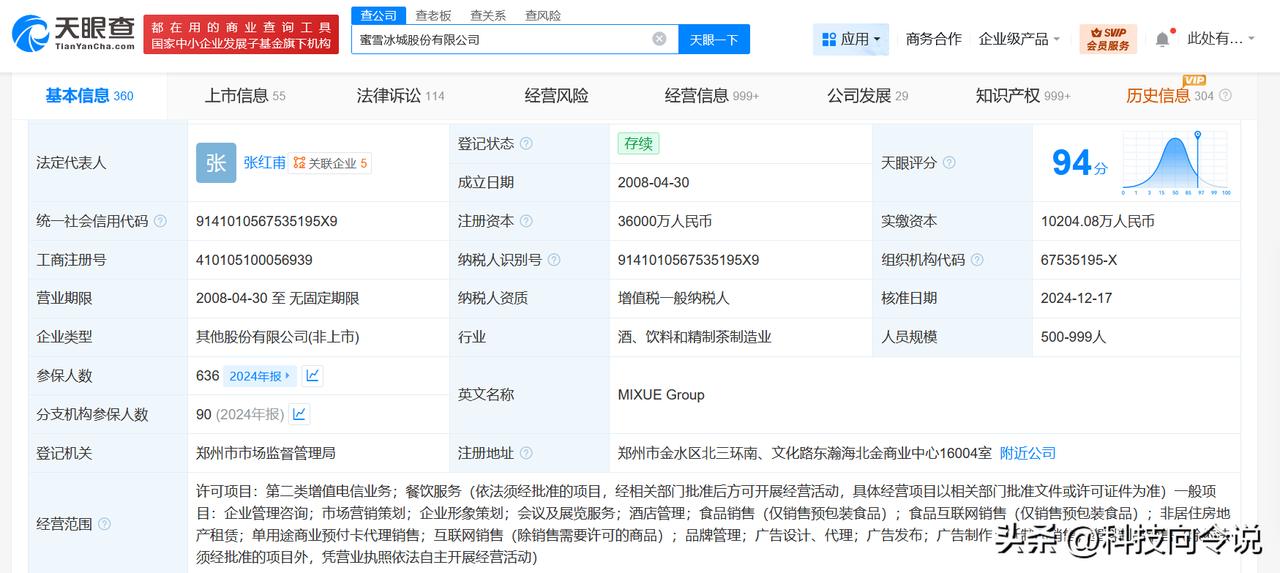Image resolution: width=1280 pixels, height=573 pixels.
Task: Click the 存续 status tag
Action: [638, 144]
